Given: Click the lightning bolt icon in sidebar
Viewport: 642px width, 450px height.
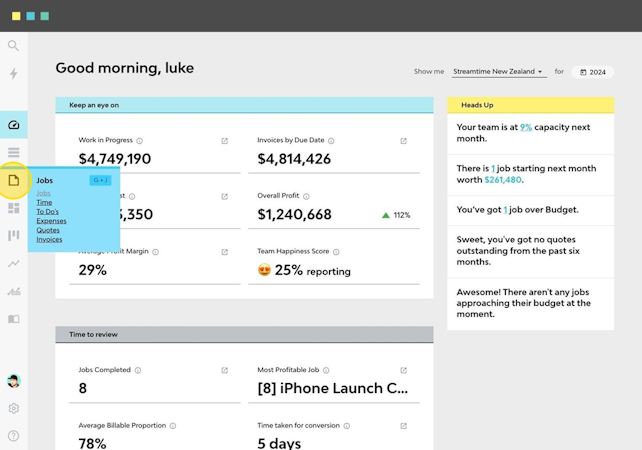Looking at the screenshot, I should 13,74.
